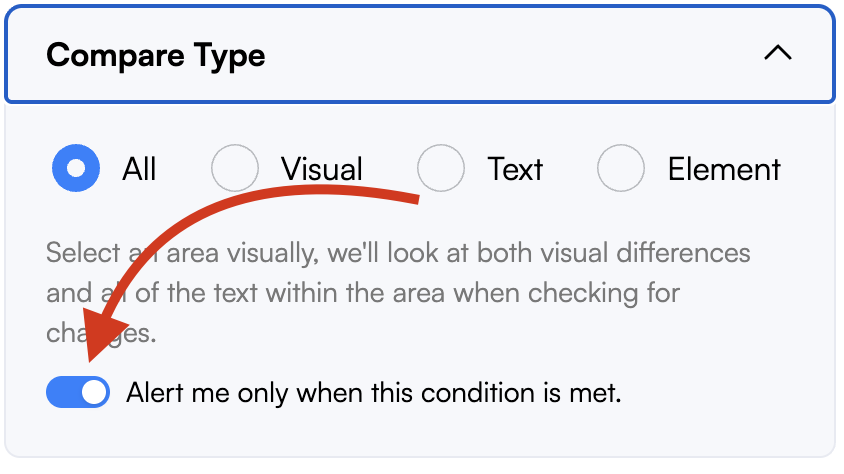Click "Alert me only when this condition is met" label
This screenshot has width=844, height=474.
click(x=374, y=393)
